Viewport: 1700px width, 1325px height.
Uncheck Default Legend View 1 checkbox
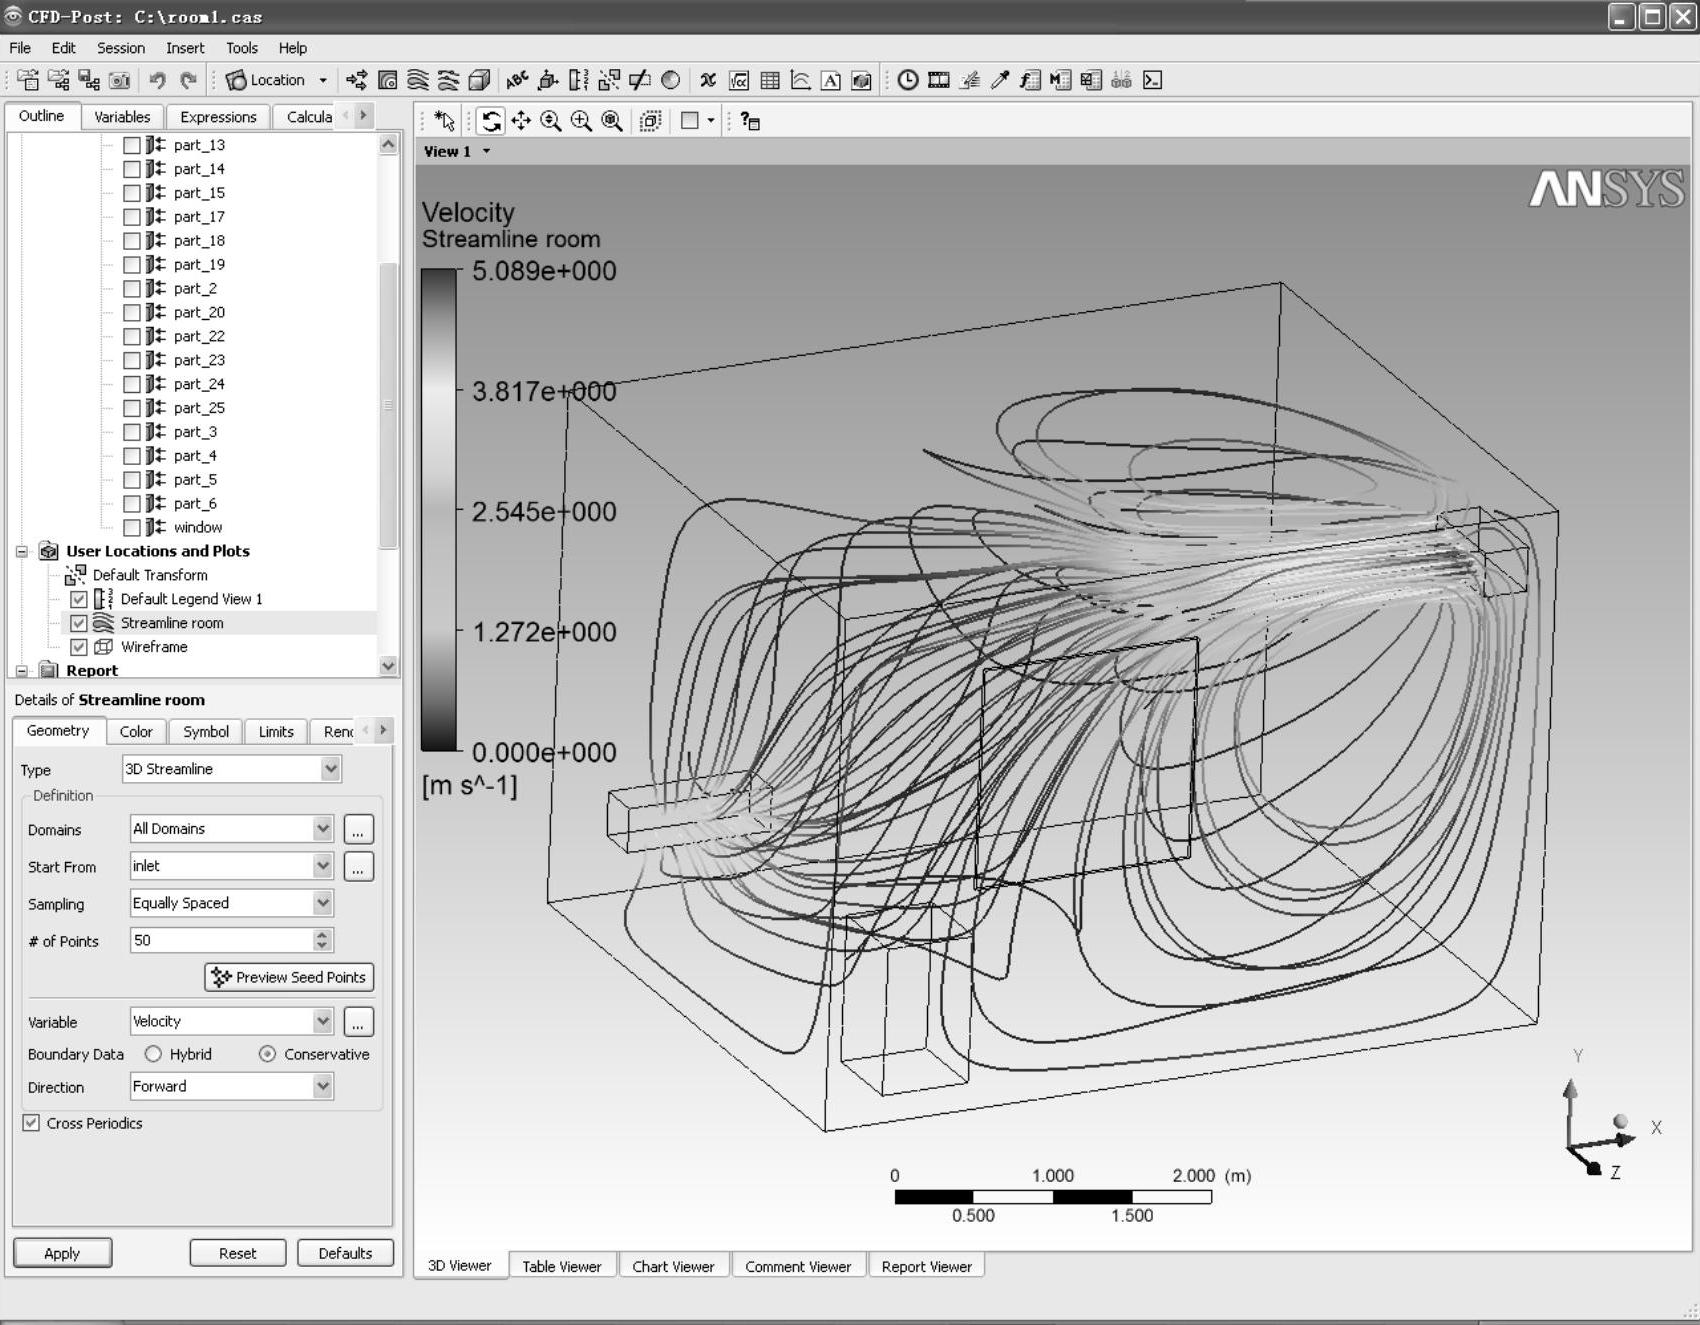click(x=79, y=599)
